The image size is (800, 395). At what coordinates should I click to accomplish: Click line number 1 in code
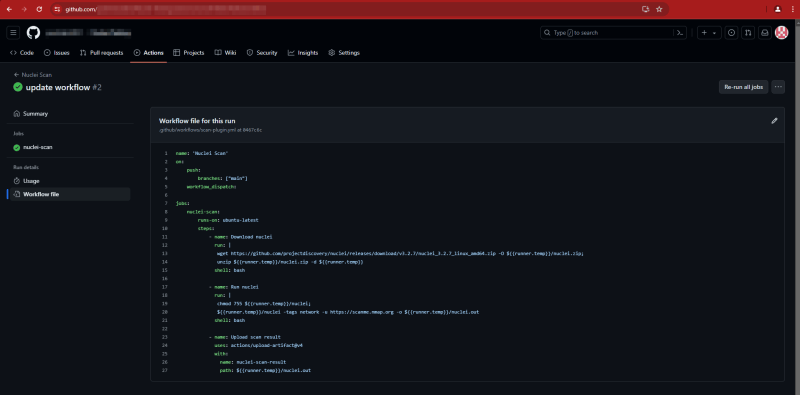(x=166, y=153)
